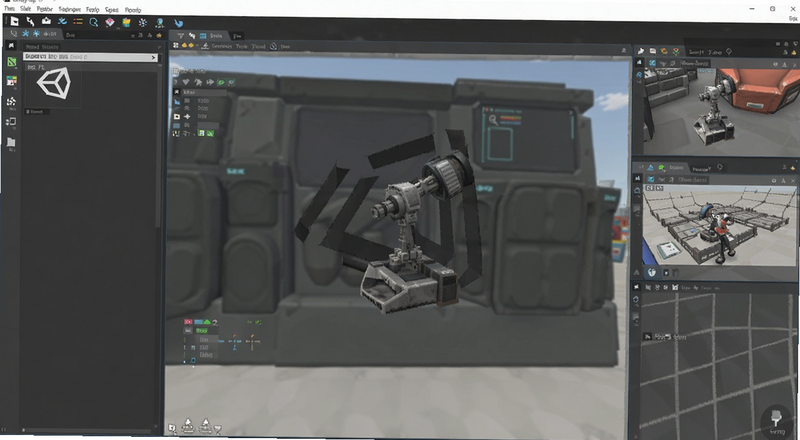The image size is (800, 440).
Task: Click the device-with-arrow sidebar icon
Action: [x=11, y=121]
